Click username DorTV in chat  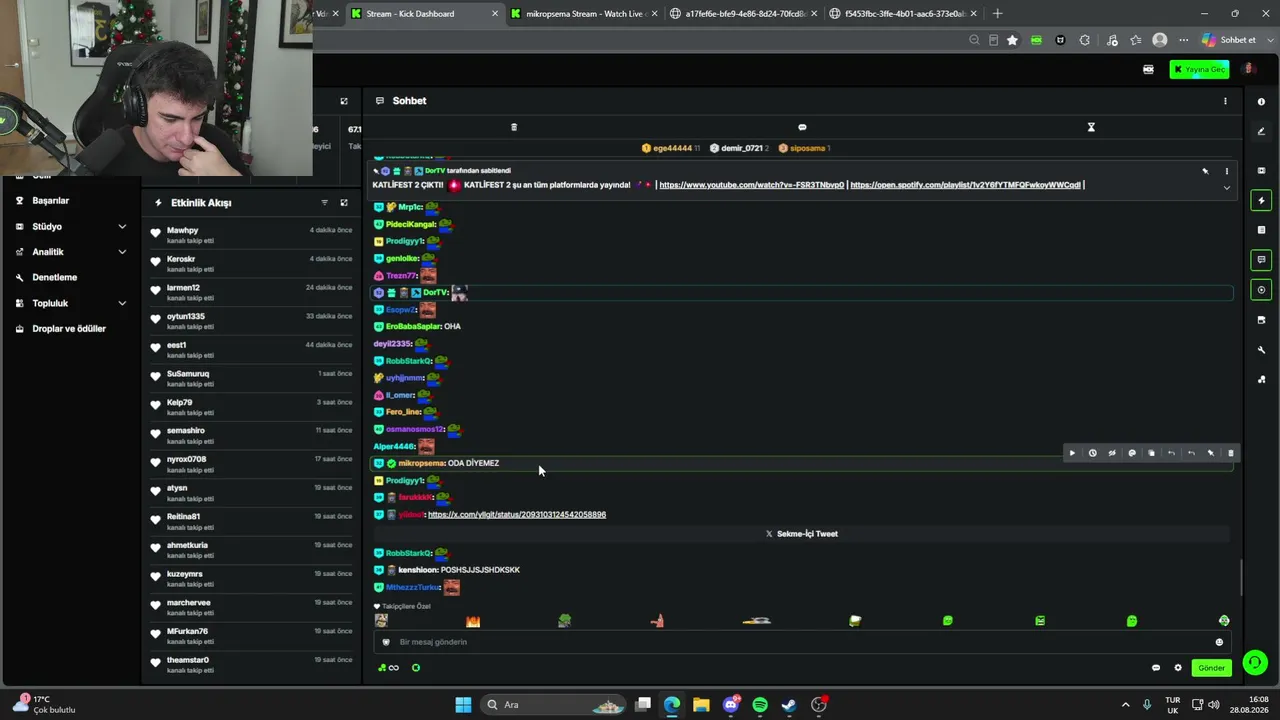435,293
